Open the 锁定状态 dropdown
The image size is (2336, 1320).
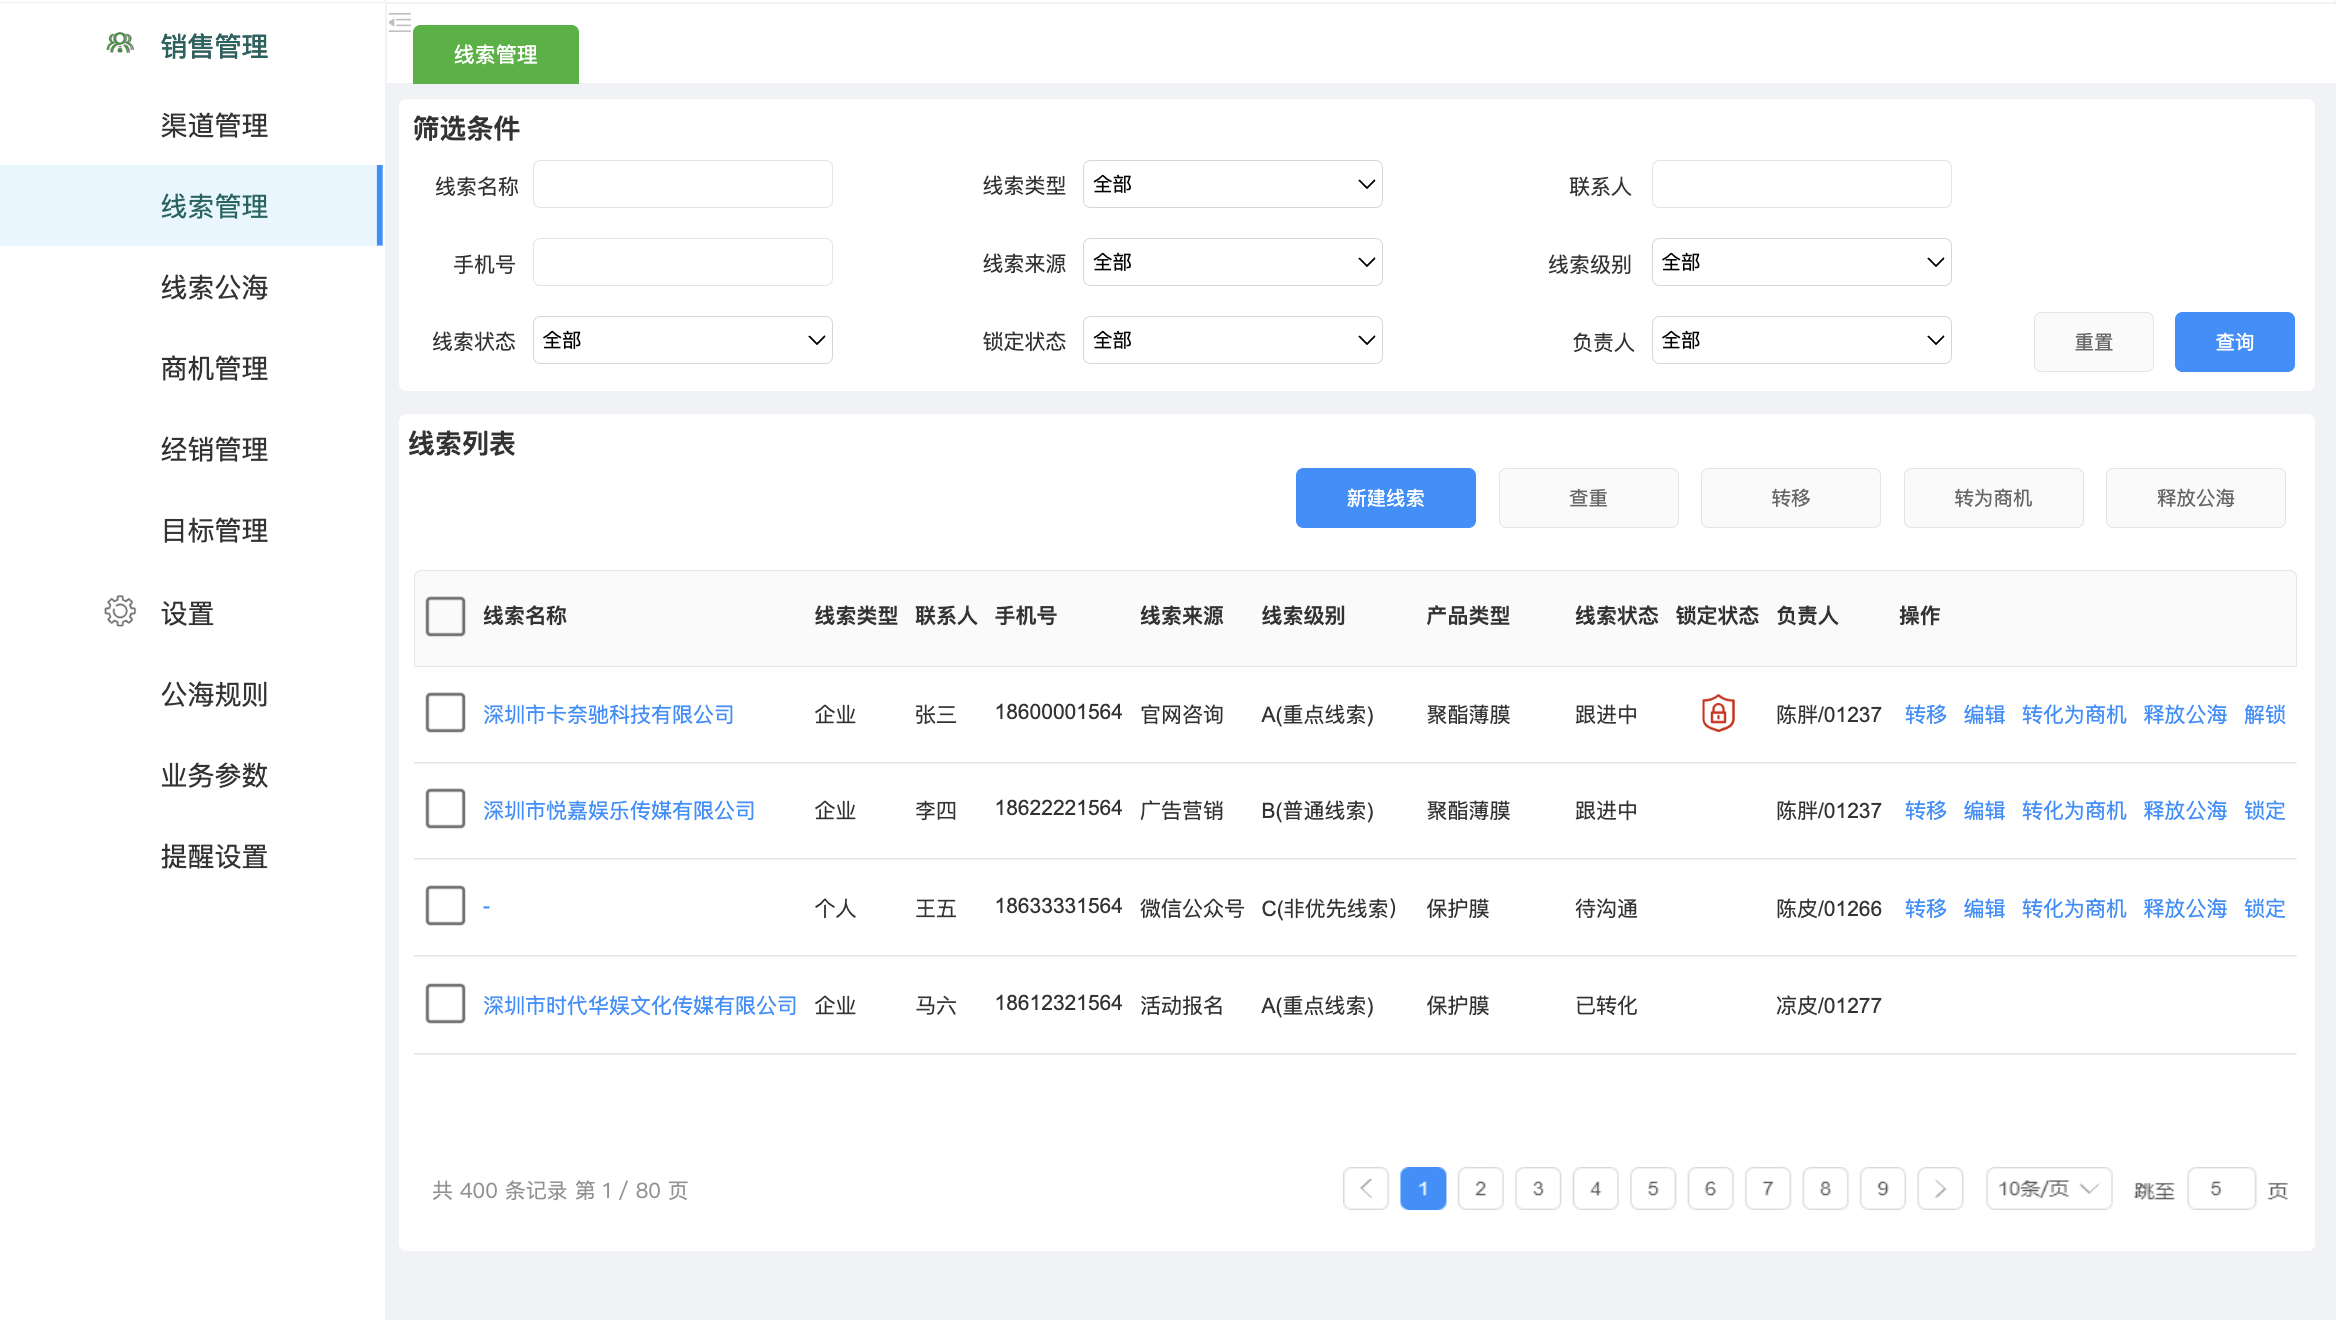coord(1233,340)
